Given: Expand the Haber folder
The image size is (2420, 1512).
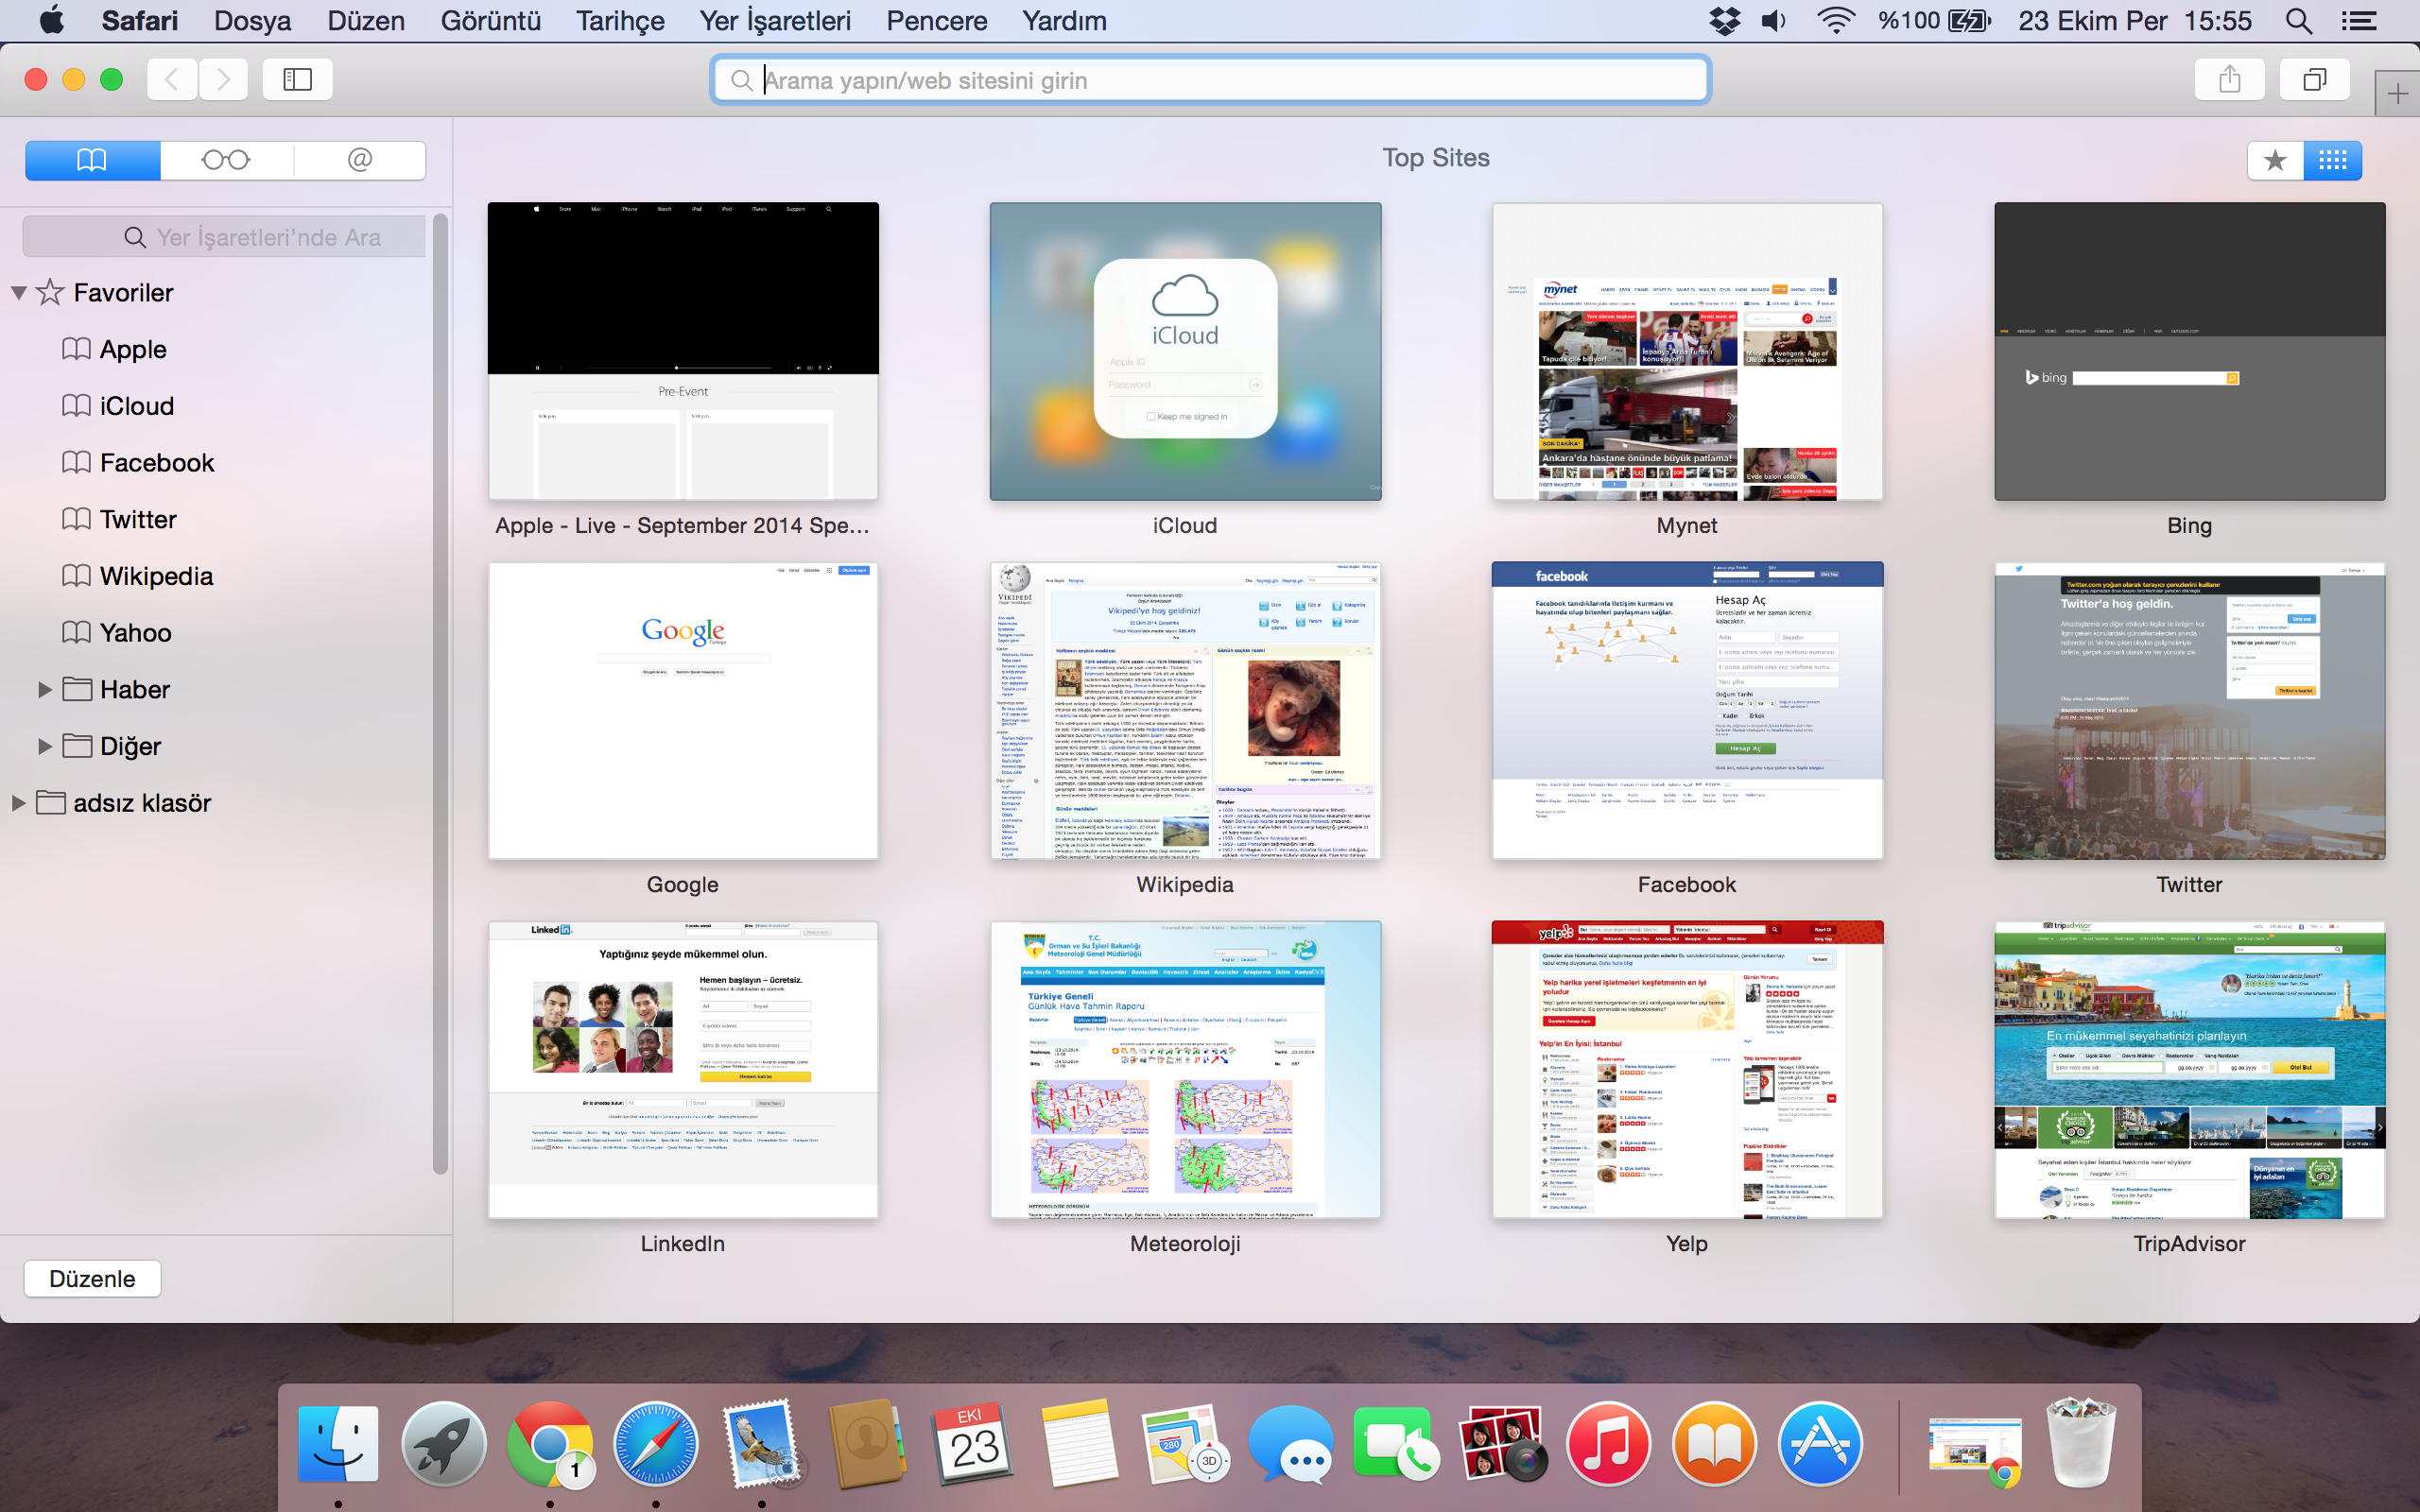Looking at the screenshot, I should tap(44, 690).
